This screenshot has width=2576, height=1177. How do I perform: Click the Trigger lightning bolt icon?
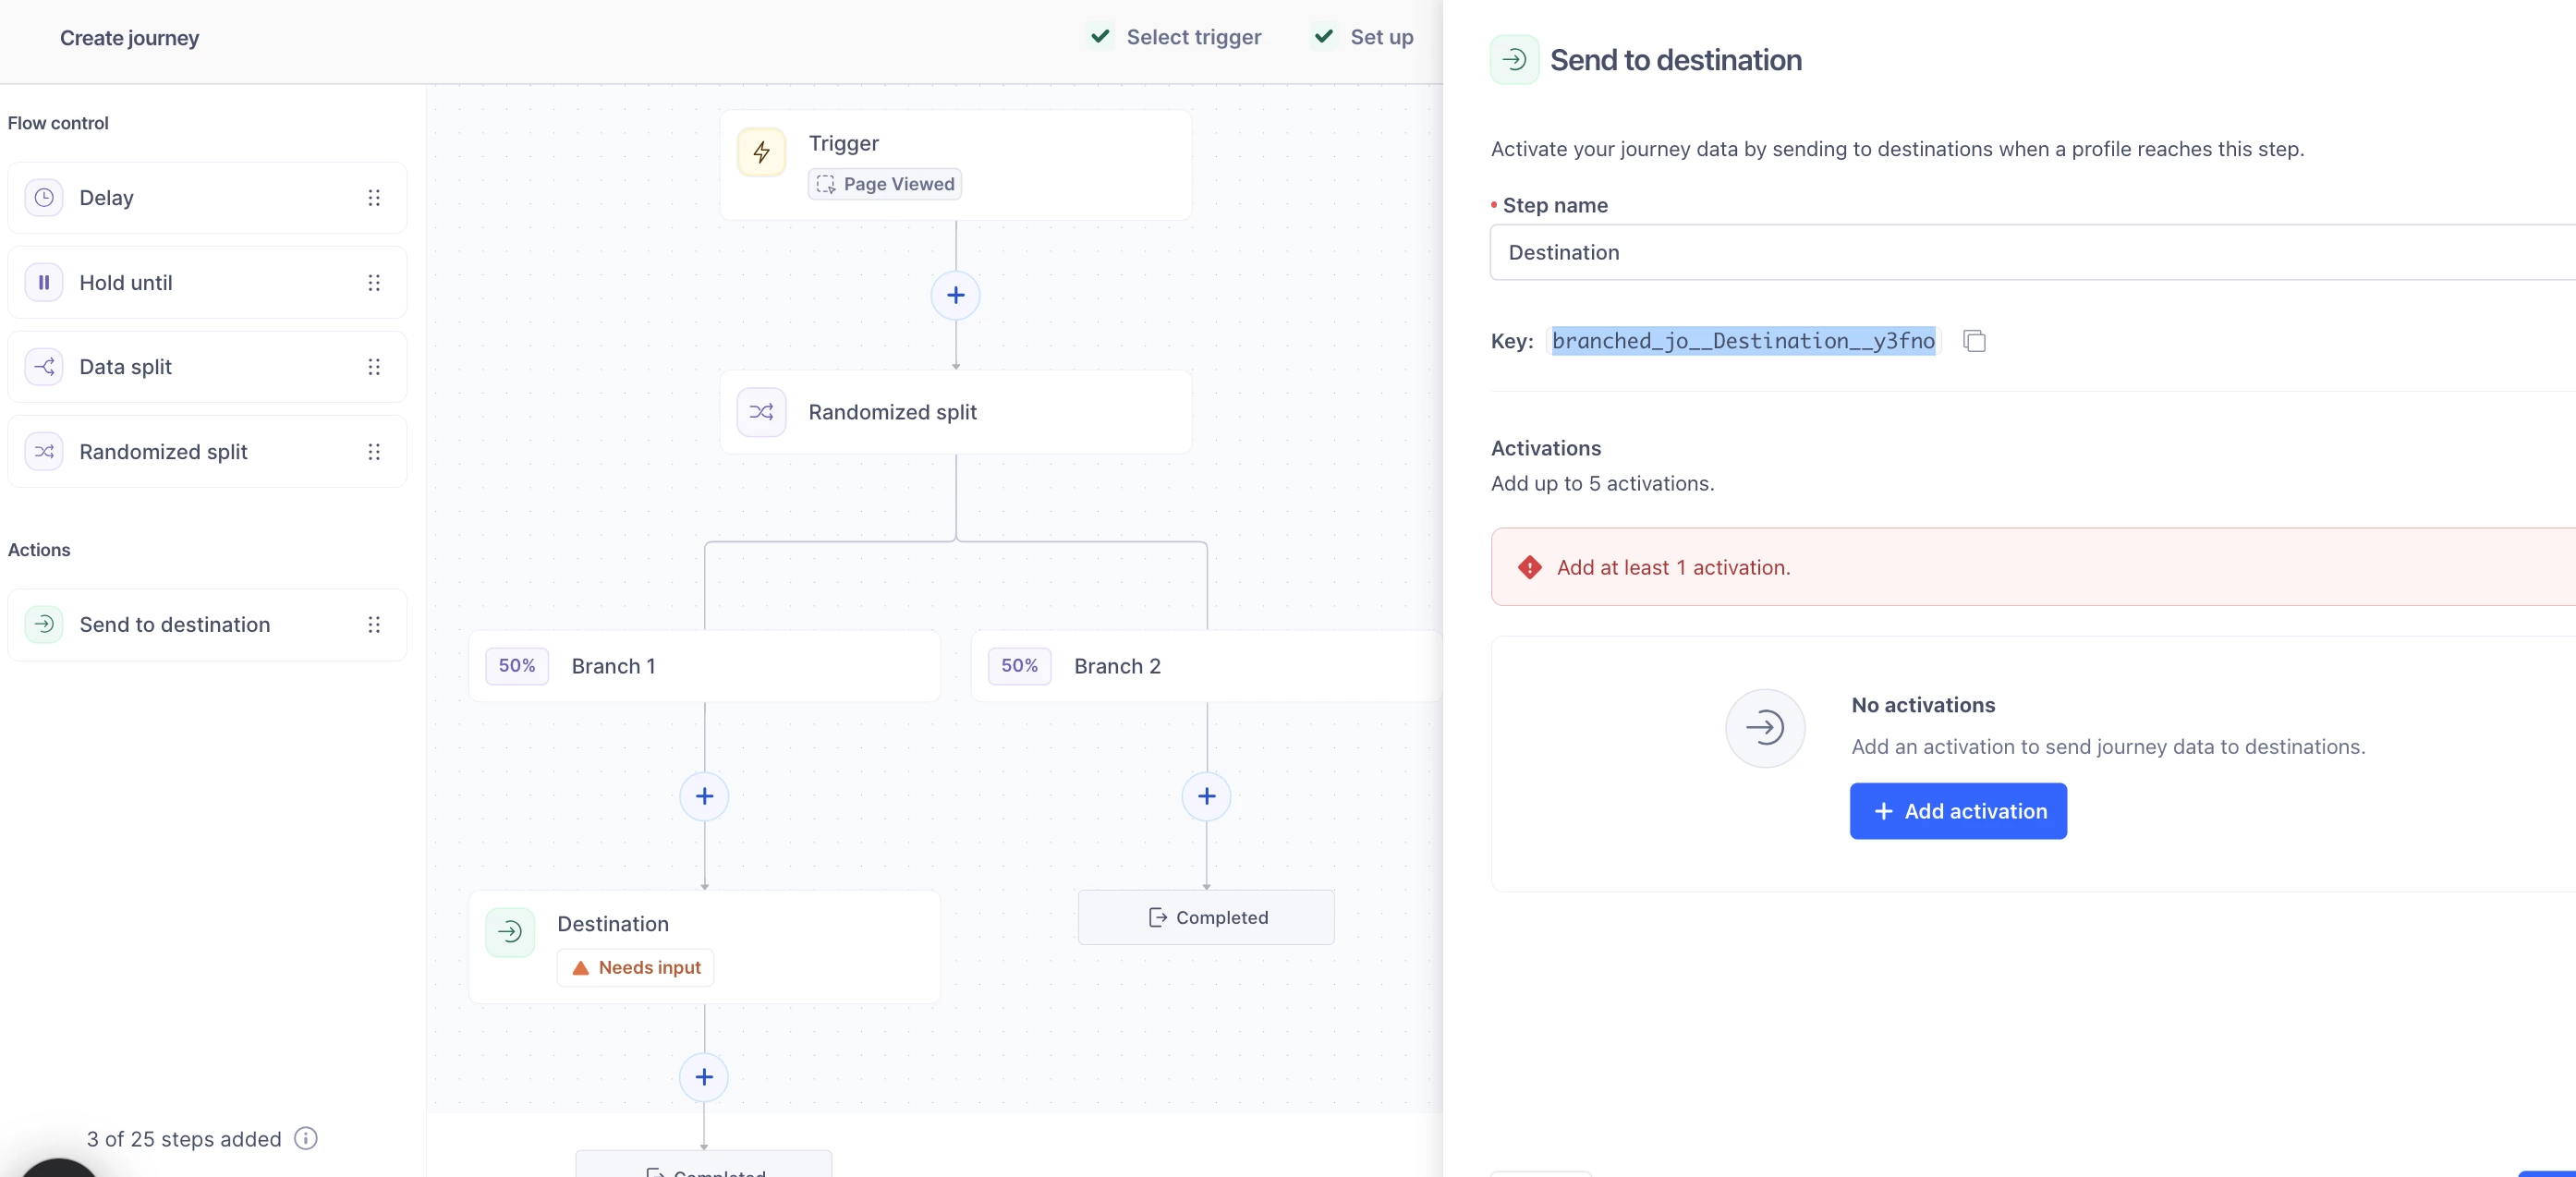pos(762,152)
